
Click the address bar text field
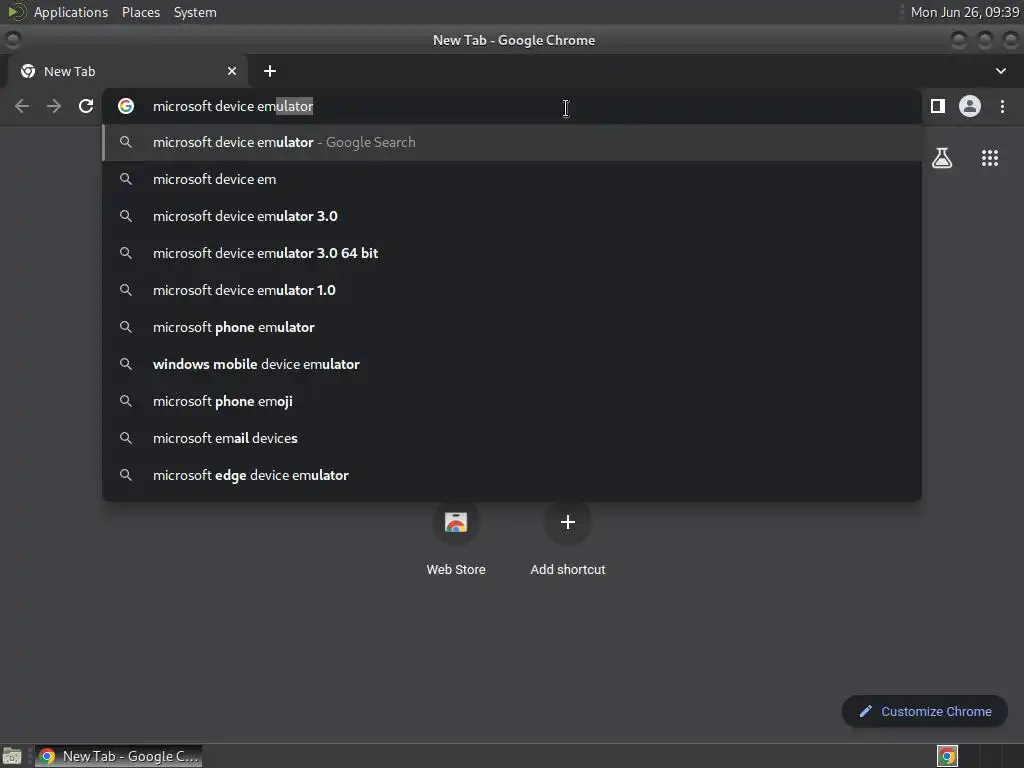(x=512, y=106)
